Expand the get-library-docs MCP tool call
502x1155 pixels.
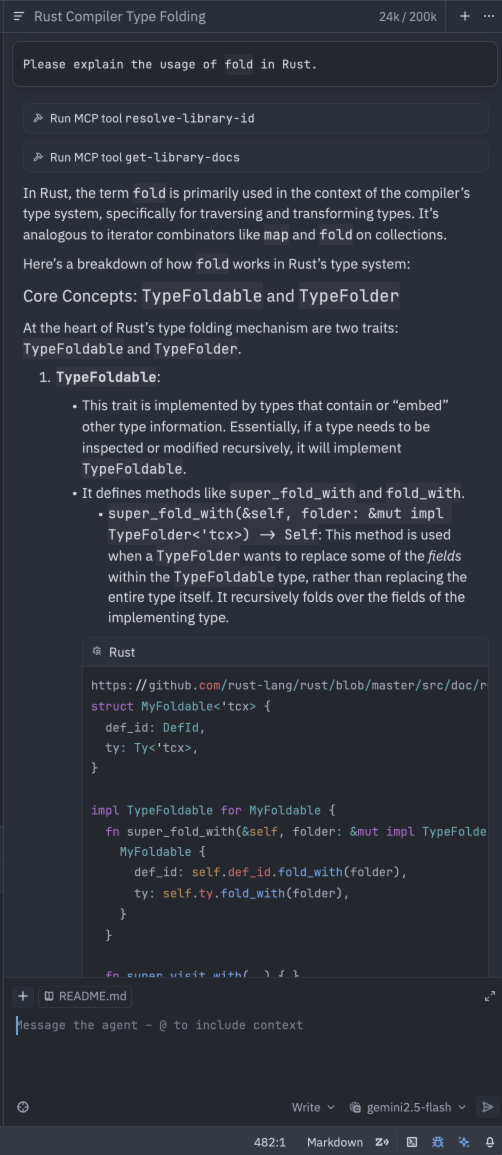pos(255,157)
